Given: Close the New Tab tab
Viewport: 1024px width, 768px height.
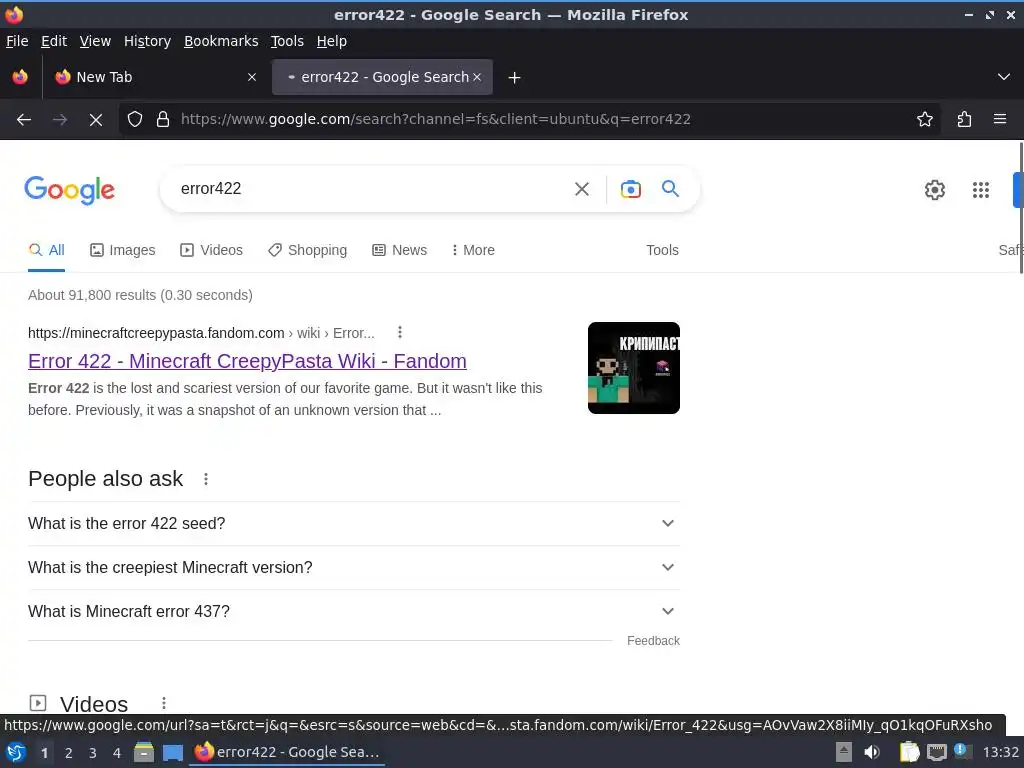Looking at the screenshot, I should click(252, 77).
